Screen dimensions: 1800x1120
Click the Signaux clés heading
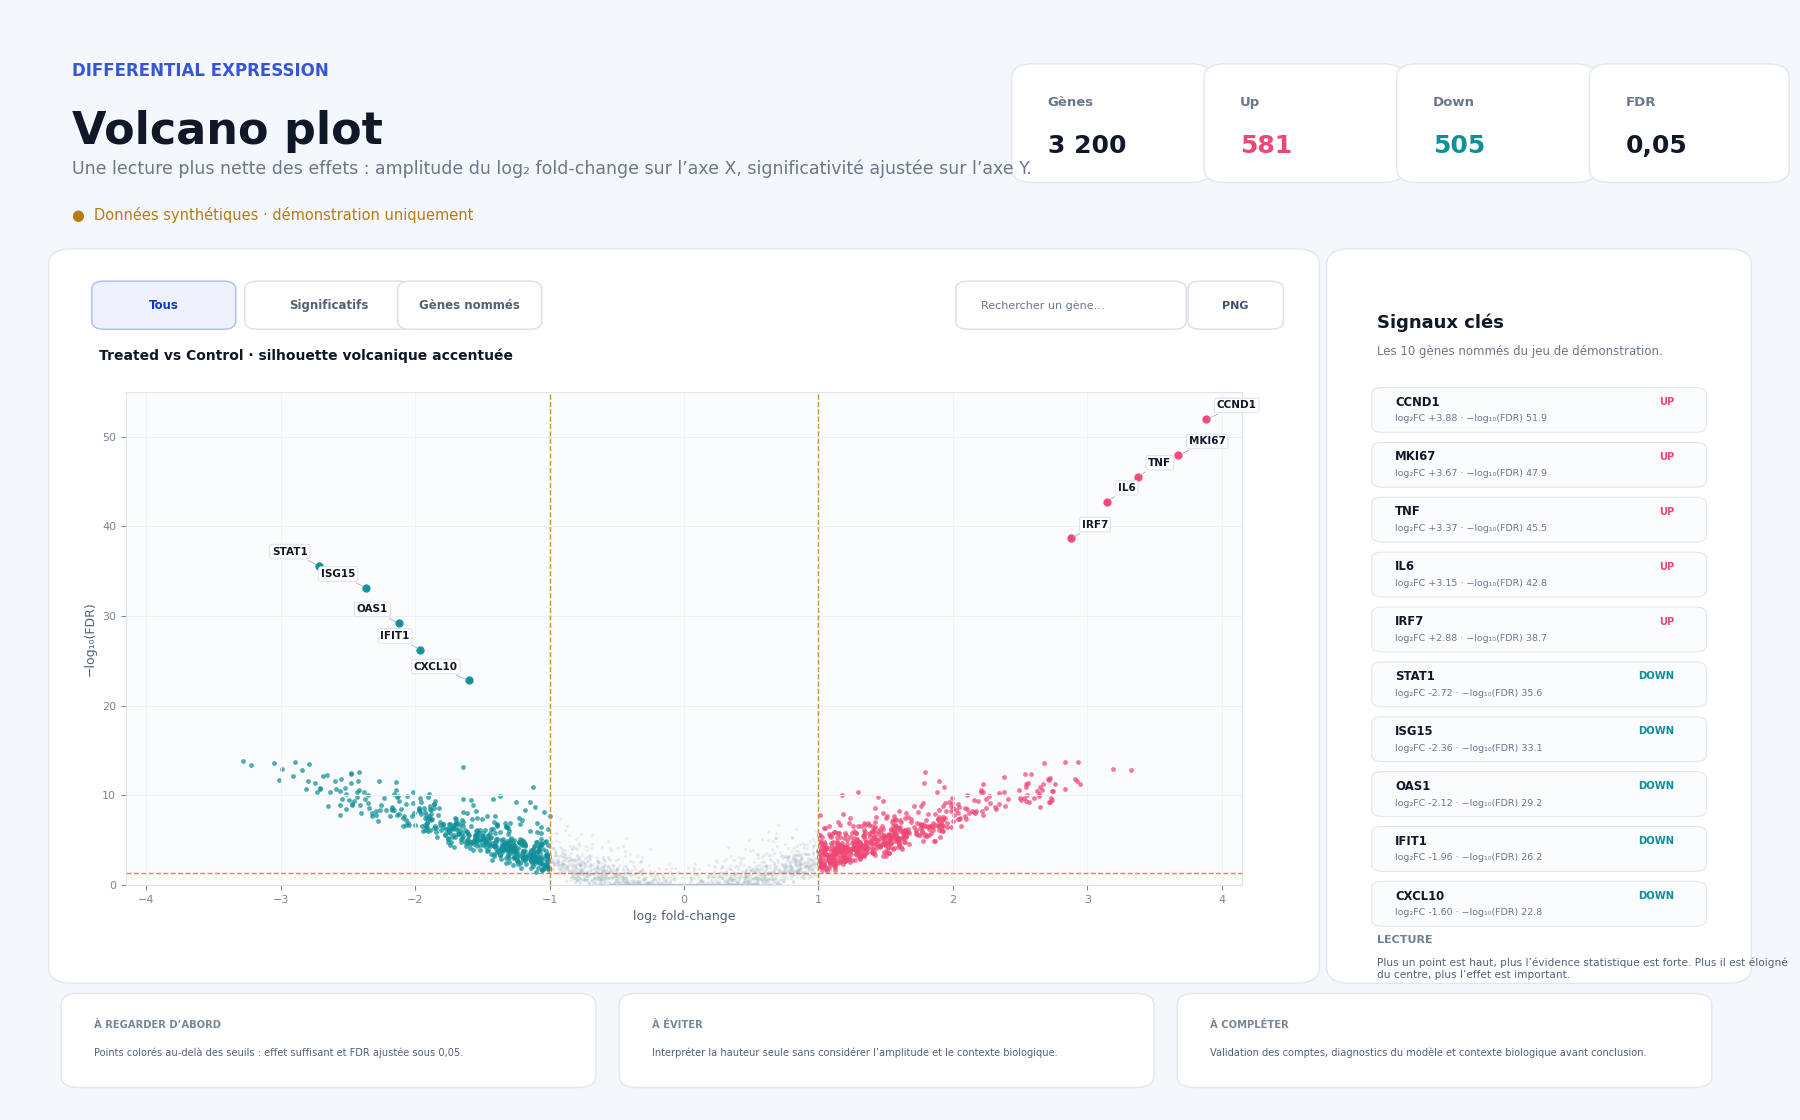point(1440,322)
